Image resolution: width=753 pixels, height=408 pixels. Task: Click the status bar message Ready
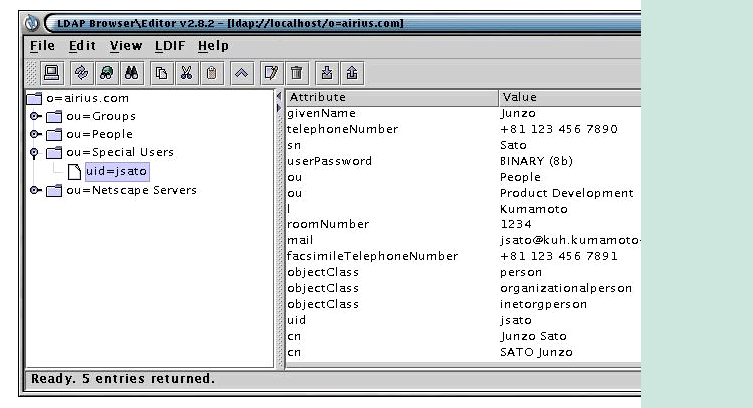(123, 379)
